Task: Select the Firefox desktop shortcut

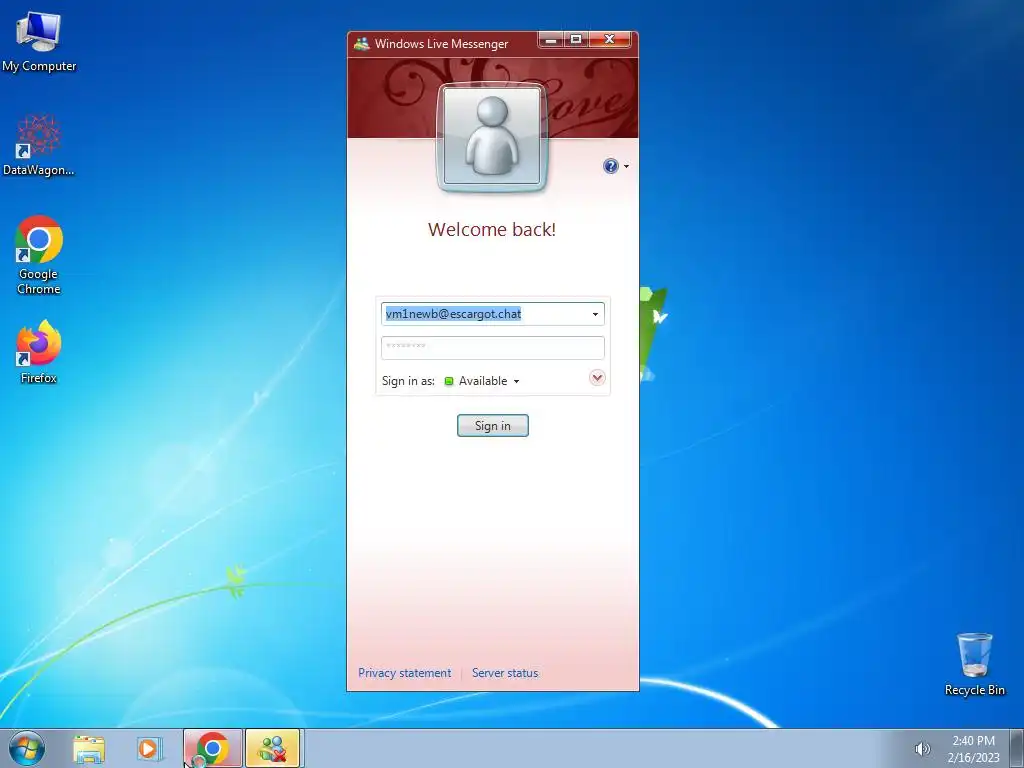Action: (x=39, y=351)
